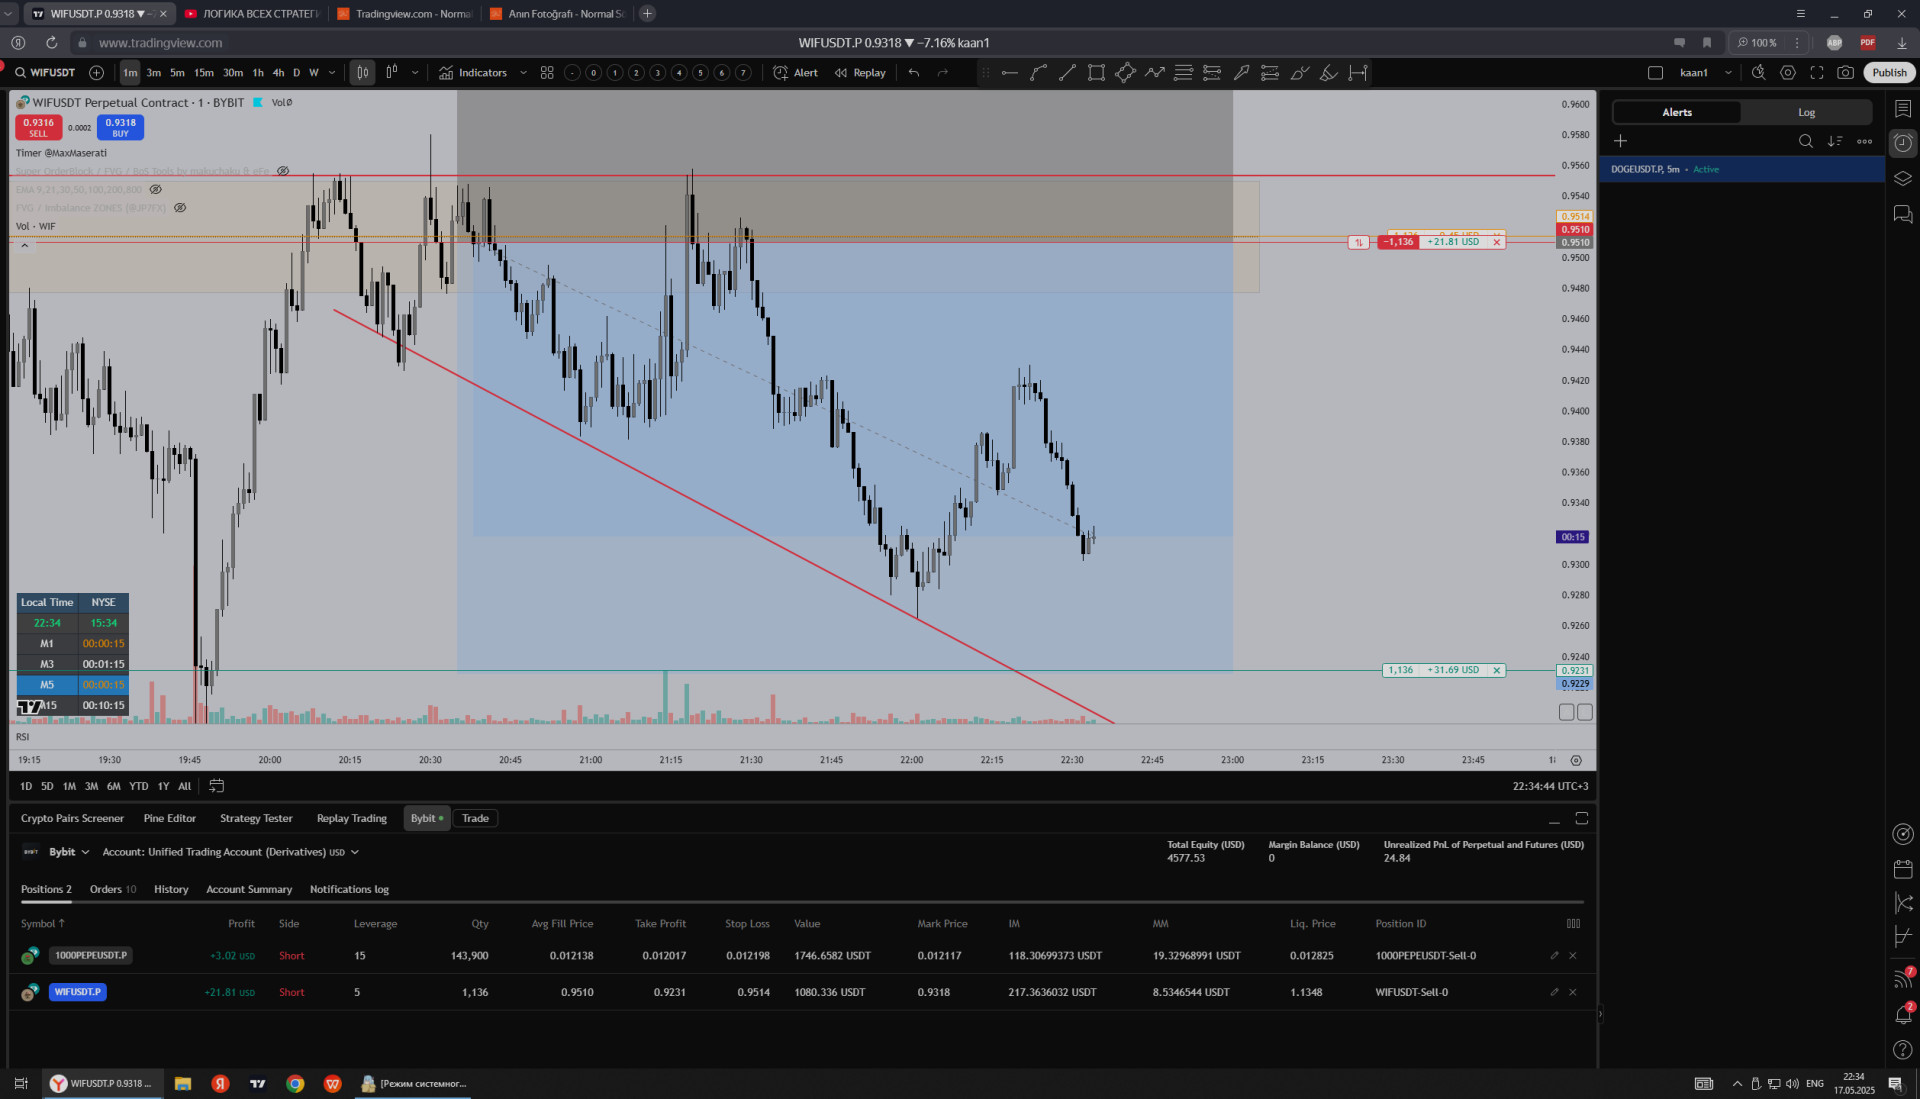Take a chart snapshot with camera icon

tap(1845, 73)
